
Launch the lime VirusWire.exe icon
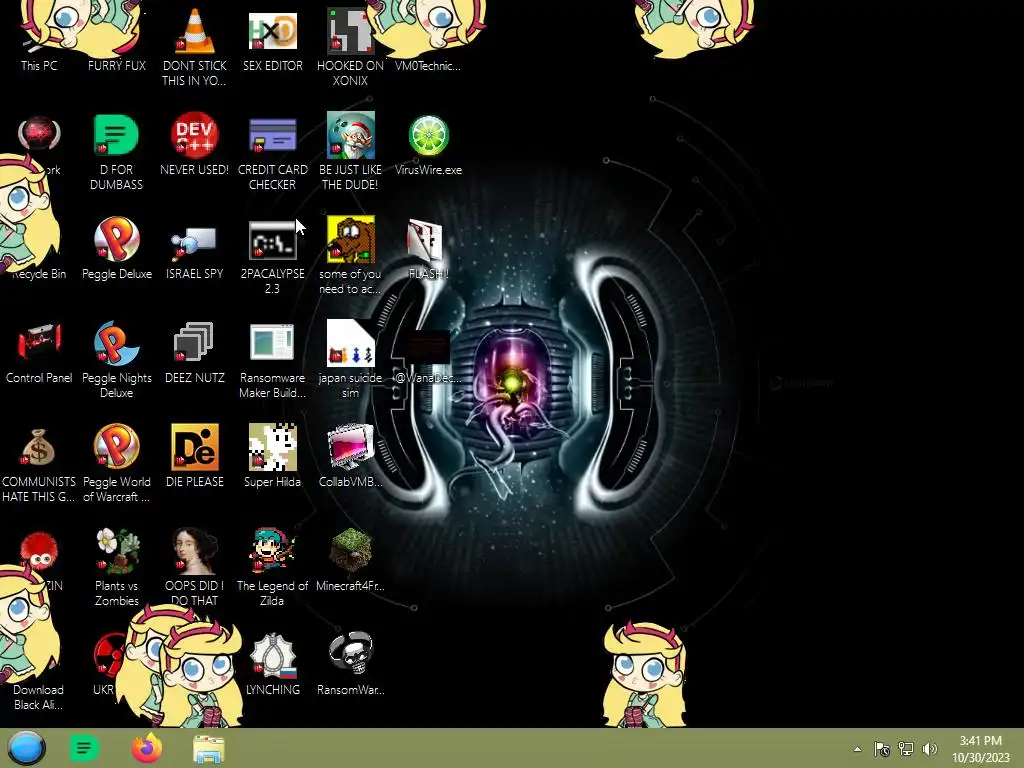coord(428,135)
